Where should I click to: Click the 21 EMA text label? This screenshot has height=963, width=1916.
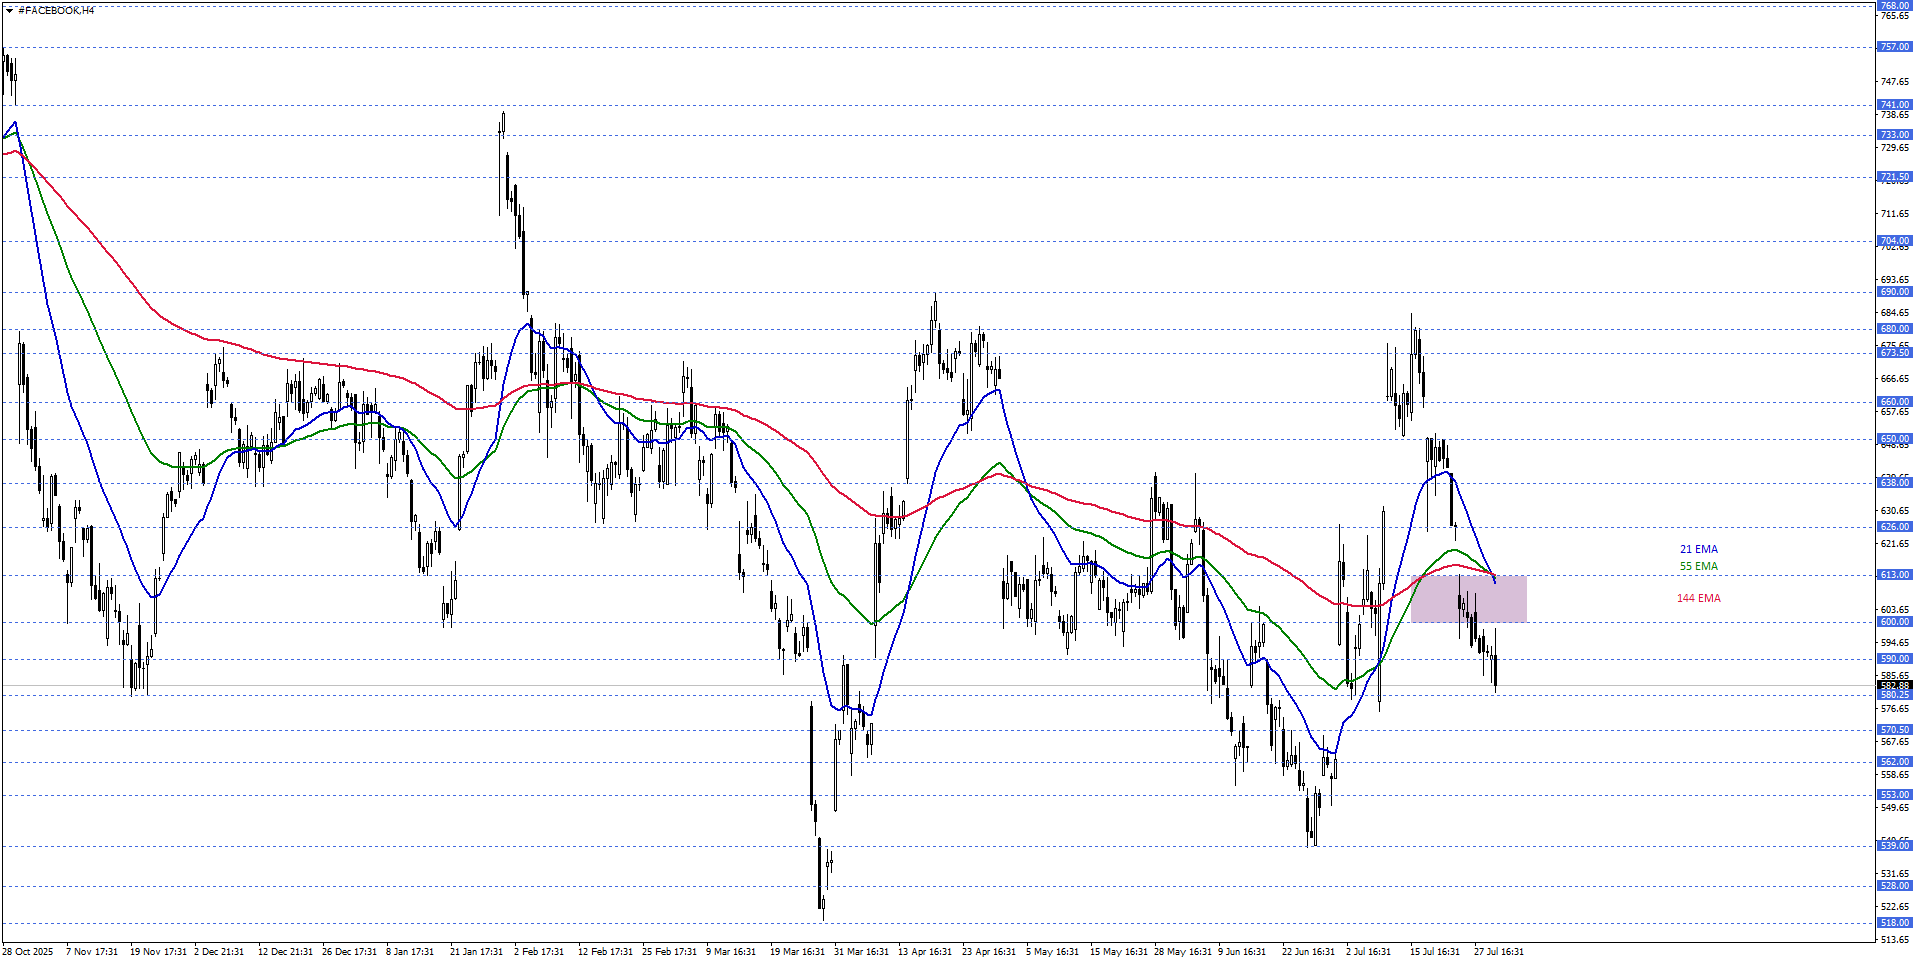pyautogui.click(x=1698, y=549)
